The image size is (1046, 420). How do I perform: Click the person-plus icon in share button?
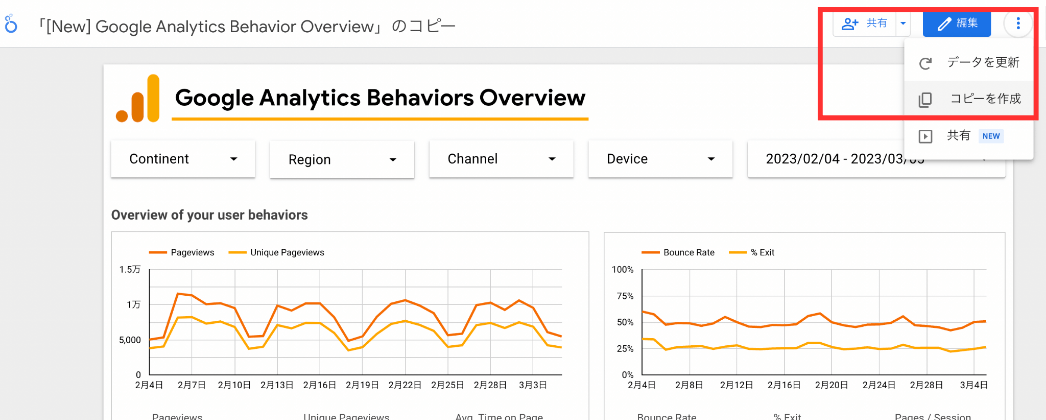tap(850, 24)
